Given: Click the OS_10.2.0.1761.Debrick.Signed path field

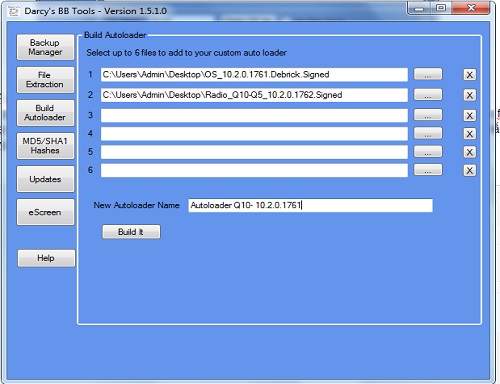Looking at the screenshot, I should (x=254, y=75).
